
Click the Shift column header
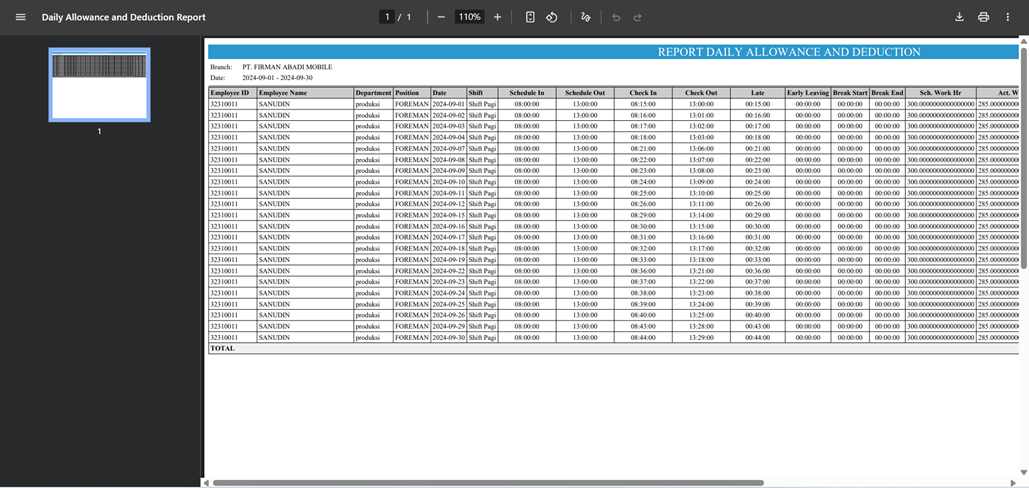tap(482, 93)
